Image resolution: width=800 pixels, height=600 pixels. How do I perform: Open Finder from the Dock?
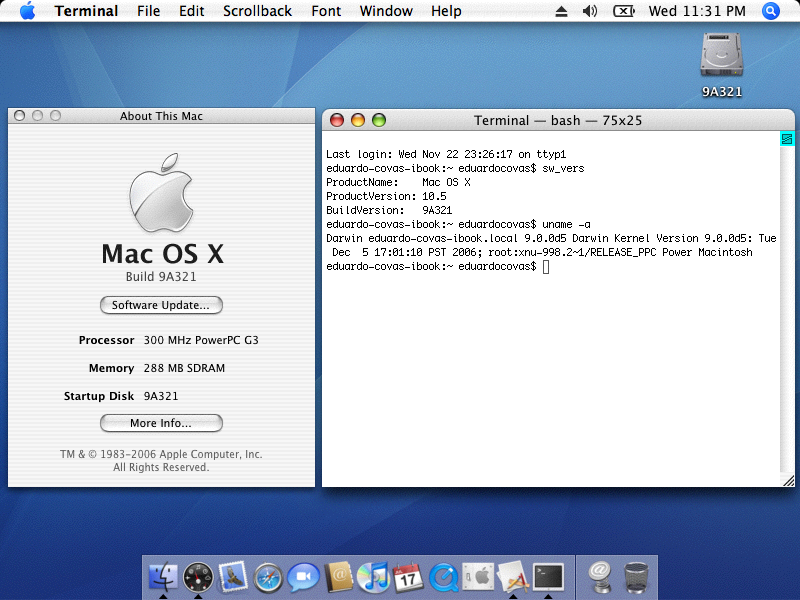click(x=162, y=576)
